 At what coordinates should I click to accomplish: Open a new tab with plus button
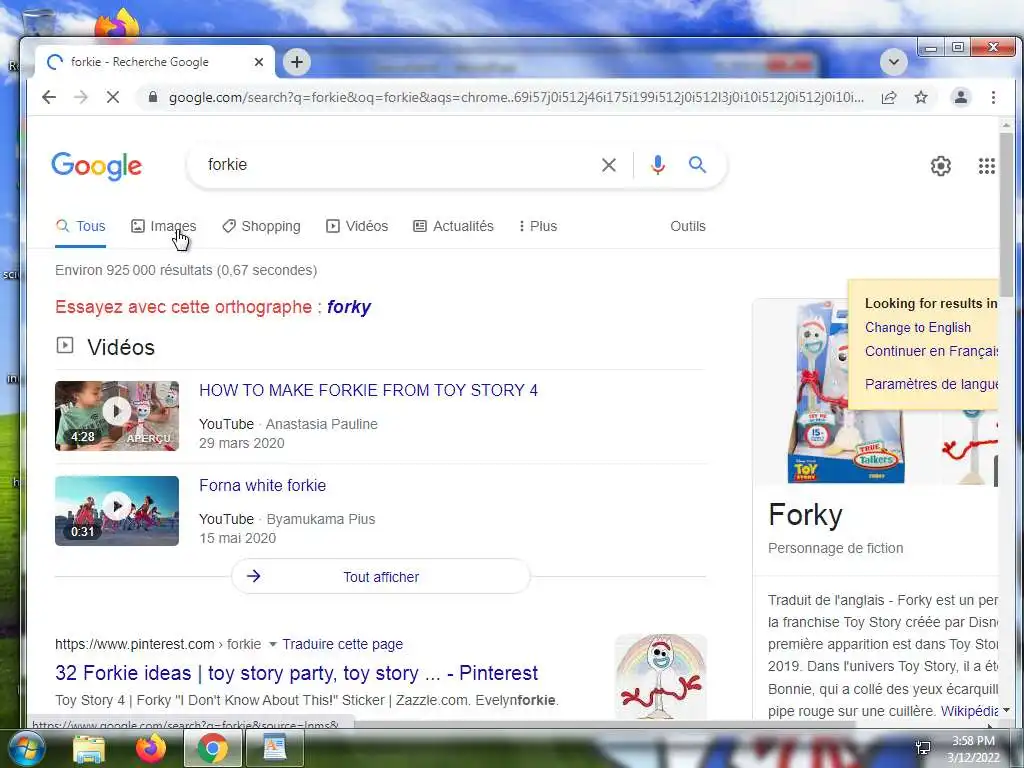297,62
